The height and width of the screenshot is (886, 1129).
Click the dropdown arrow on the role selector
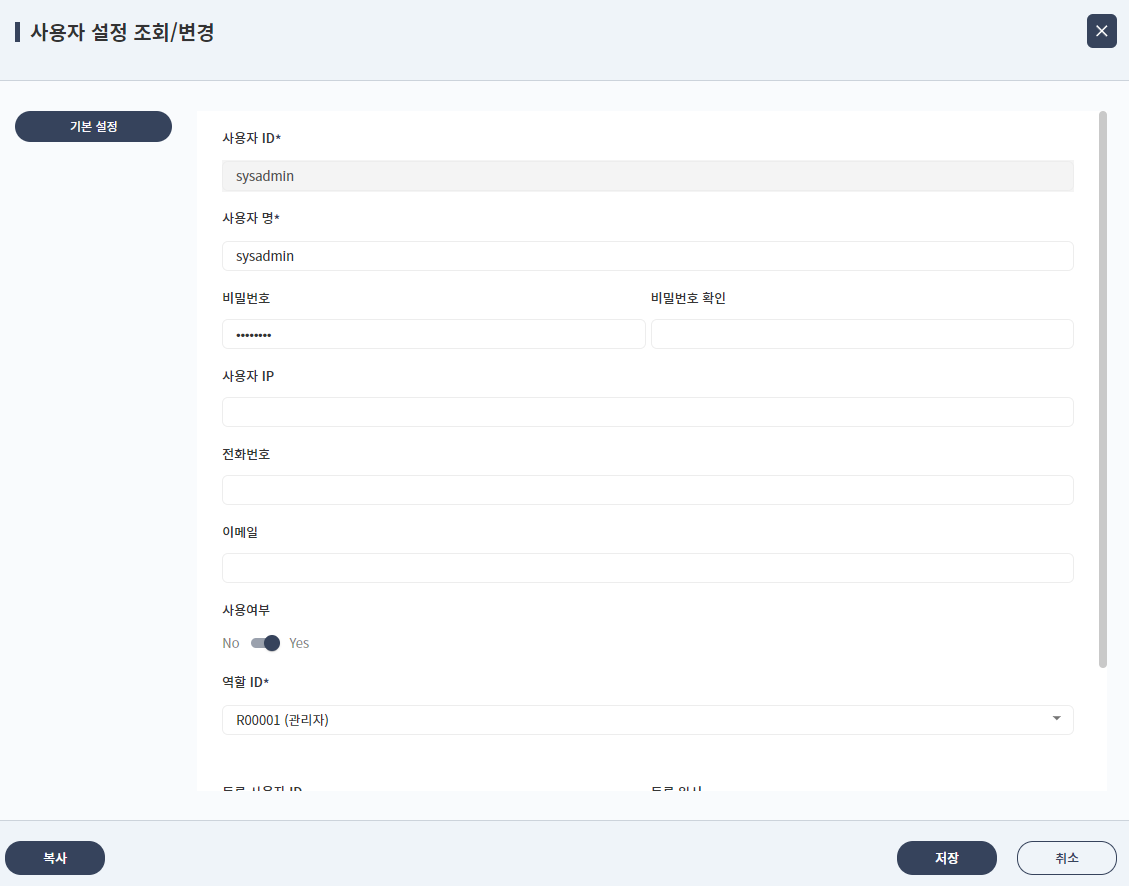[1057, 719]
